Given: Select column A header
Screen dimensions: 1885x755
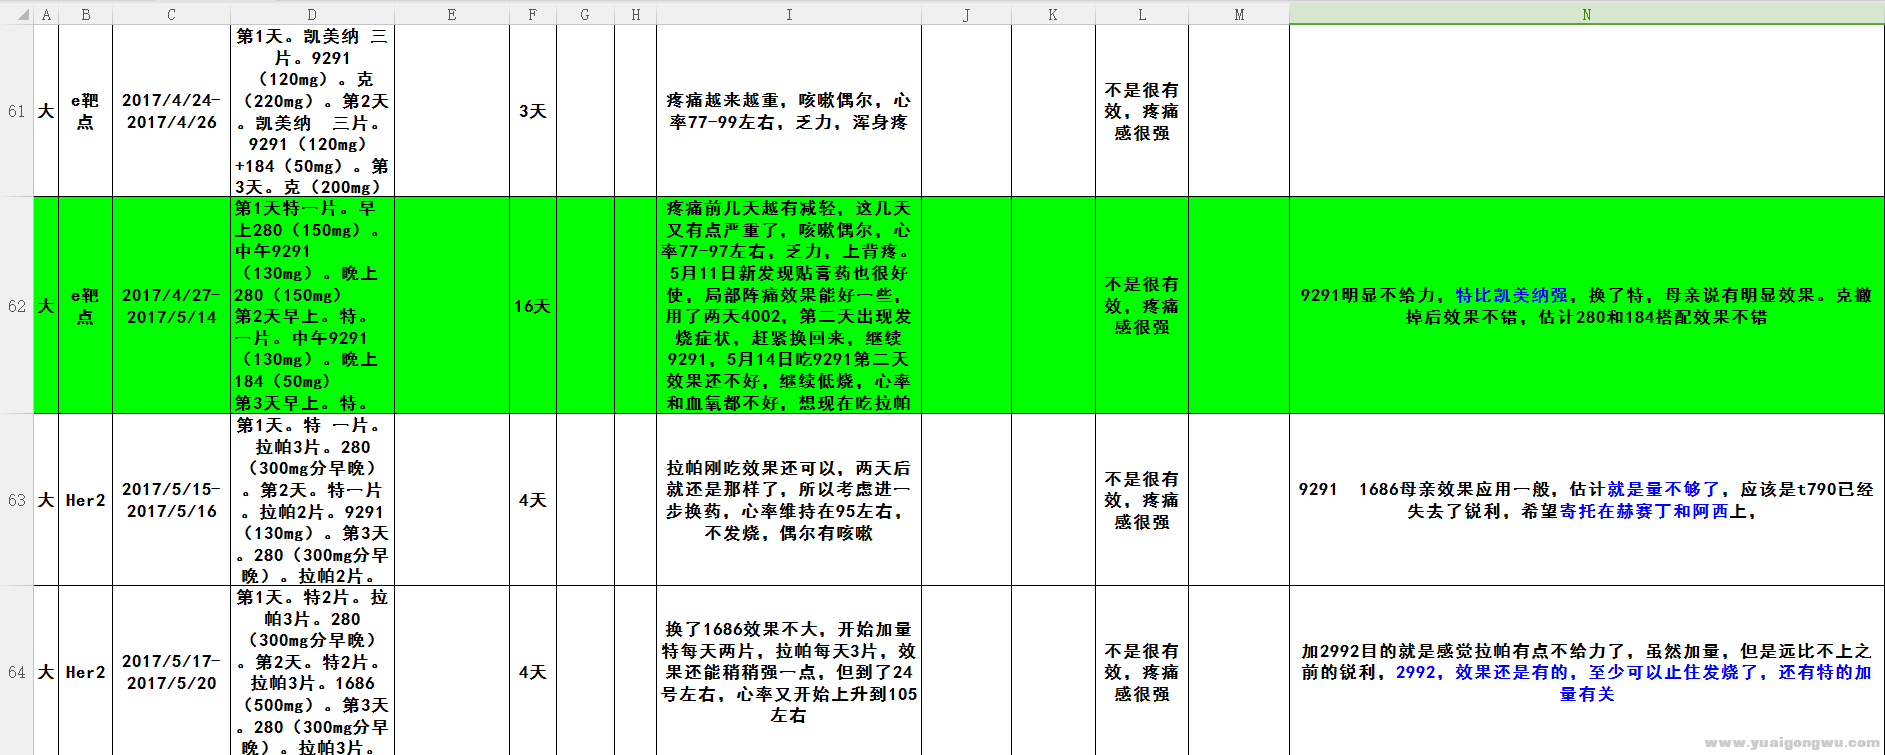Looking at the screenshot, I should (46, 15).
